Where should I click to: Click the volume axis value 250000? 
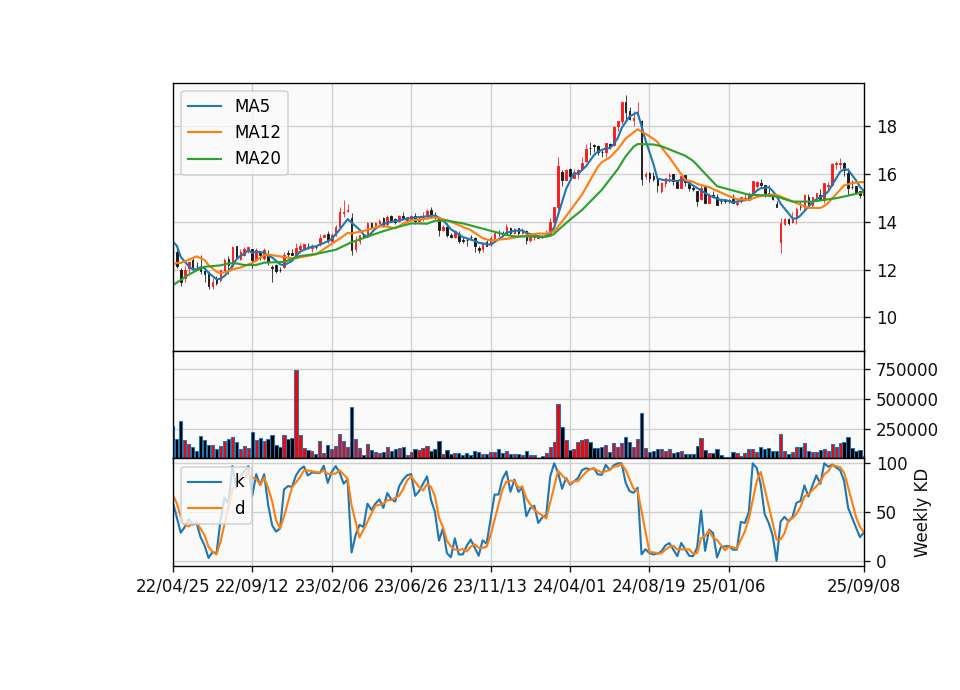907,430
